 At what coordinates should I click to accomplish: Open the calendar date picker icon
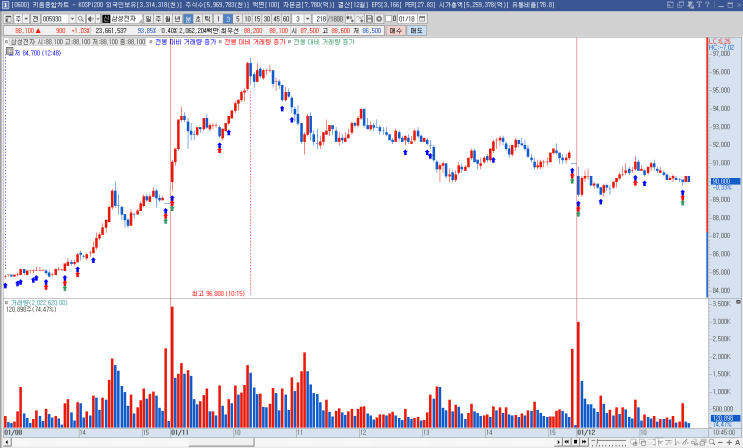422,19
